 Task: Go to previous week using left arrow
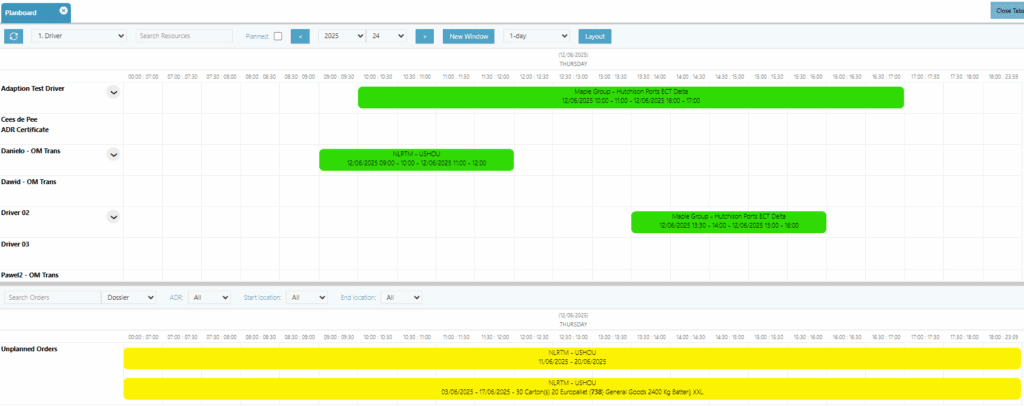pyautogui.click(x=299, y=36)
